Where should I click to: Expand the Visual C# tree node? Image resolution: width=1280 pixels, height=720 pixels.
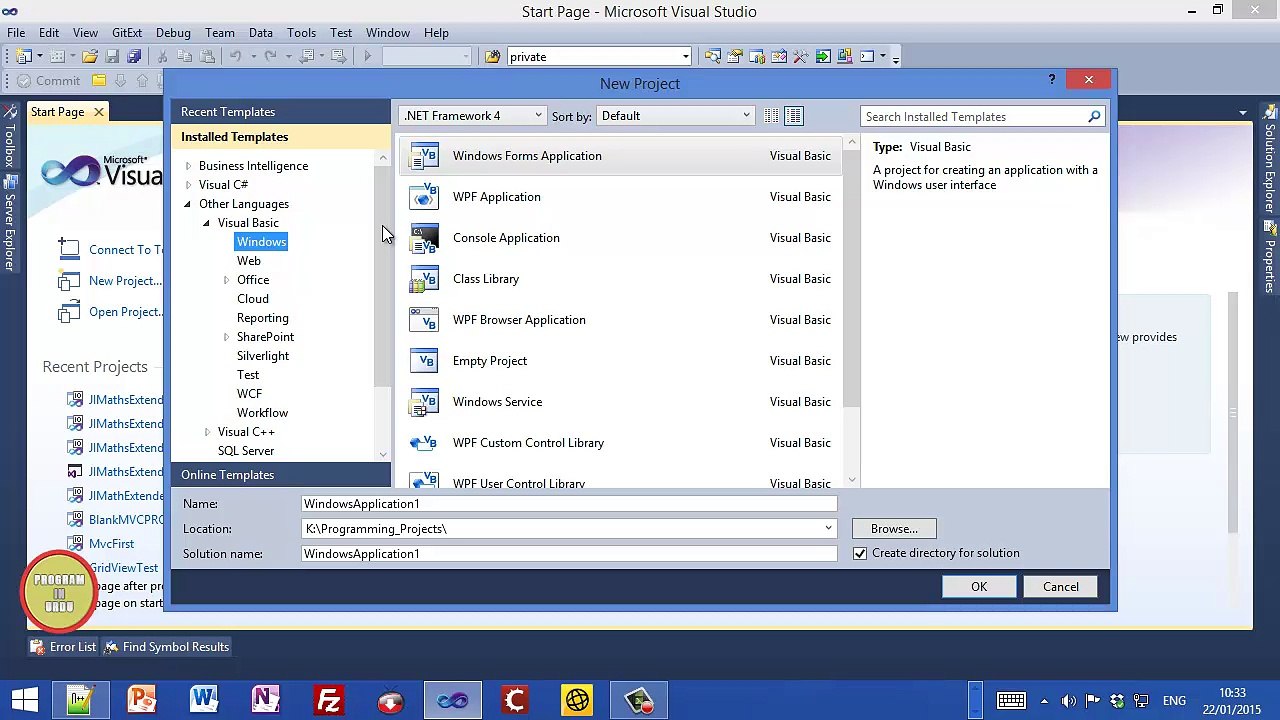188,185
